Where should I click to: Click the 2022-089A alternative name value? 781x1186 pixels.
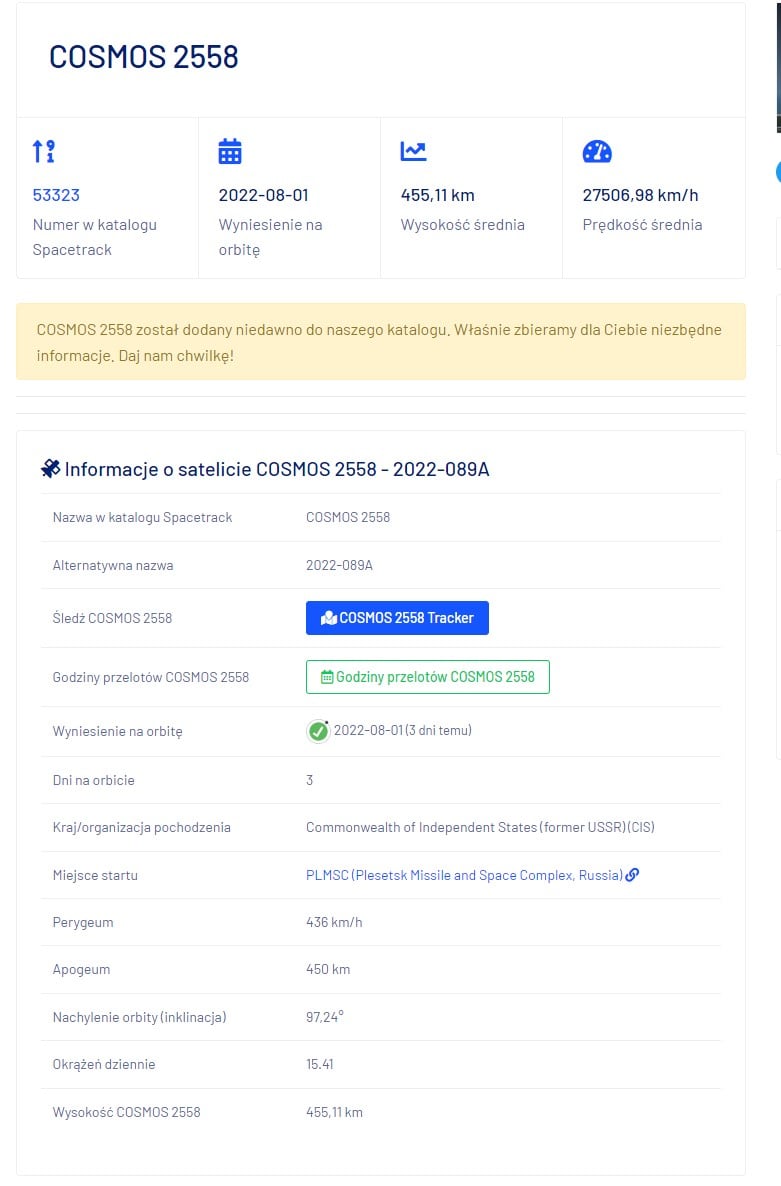tap(339, 565)
